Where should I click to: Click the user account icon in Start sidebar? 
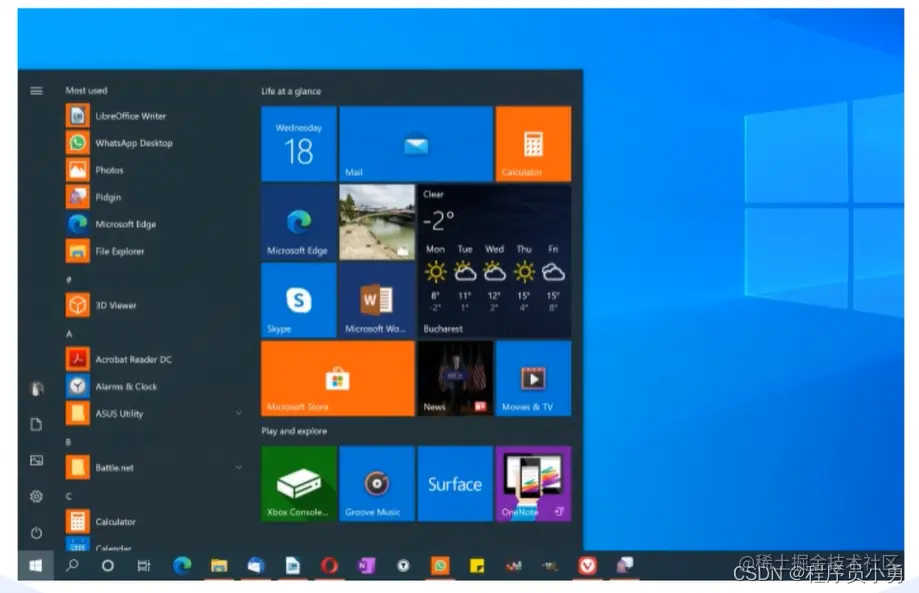point(36,388)
